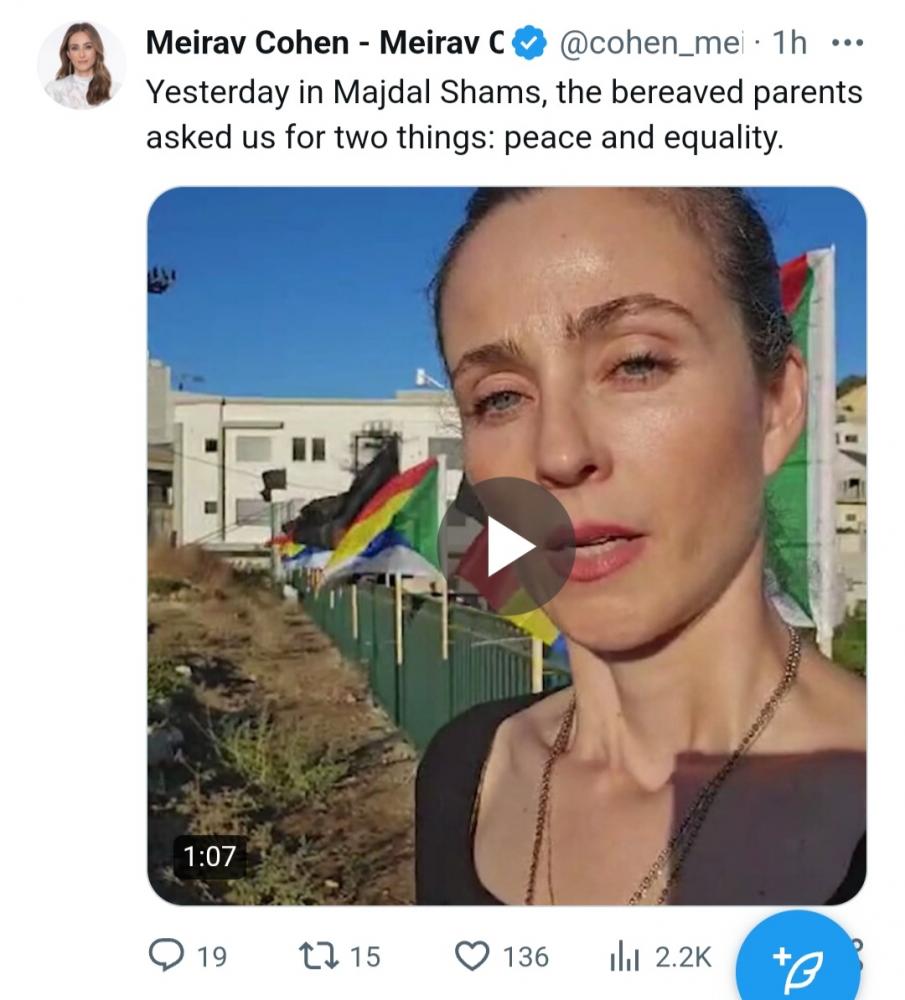Image resolution: width=905 pixels, height=1000 pixels.
Task: Click the reply count 19
Action: [x=211, y=957]
